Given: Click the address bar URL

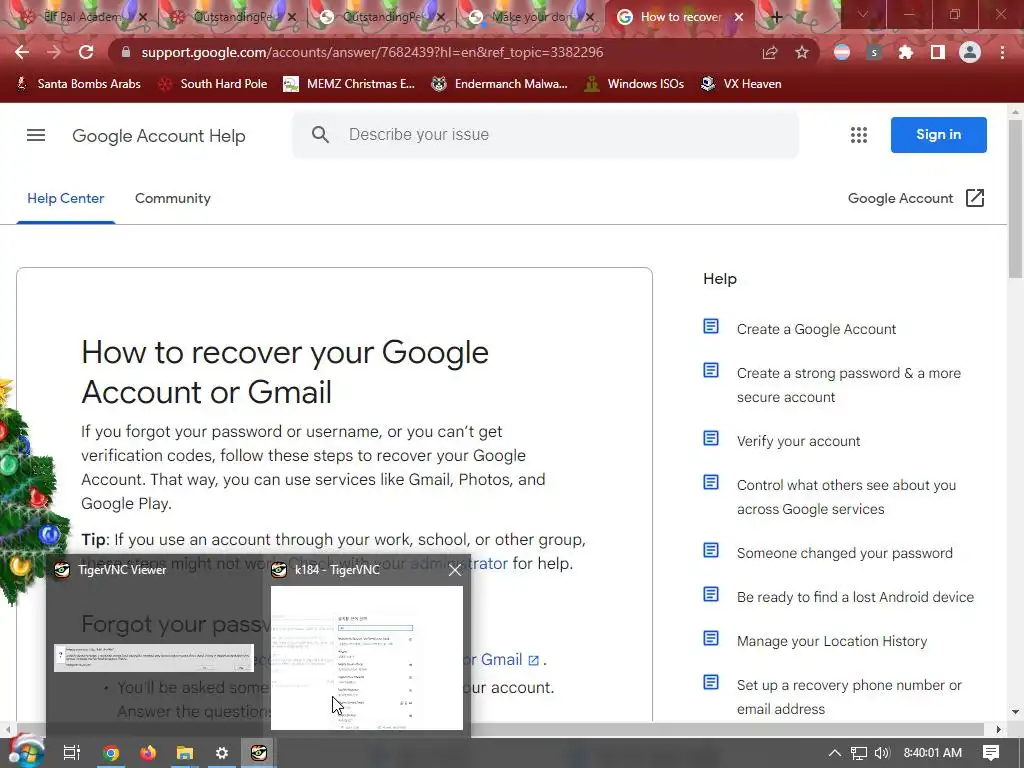Looking at the screenshot, I should pos(372,52).
